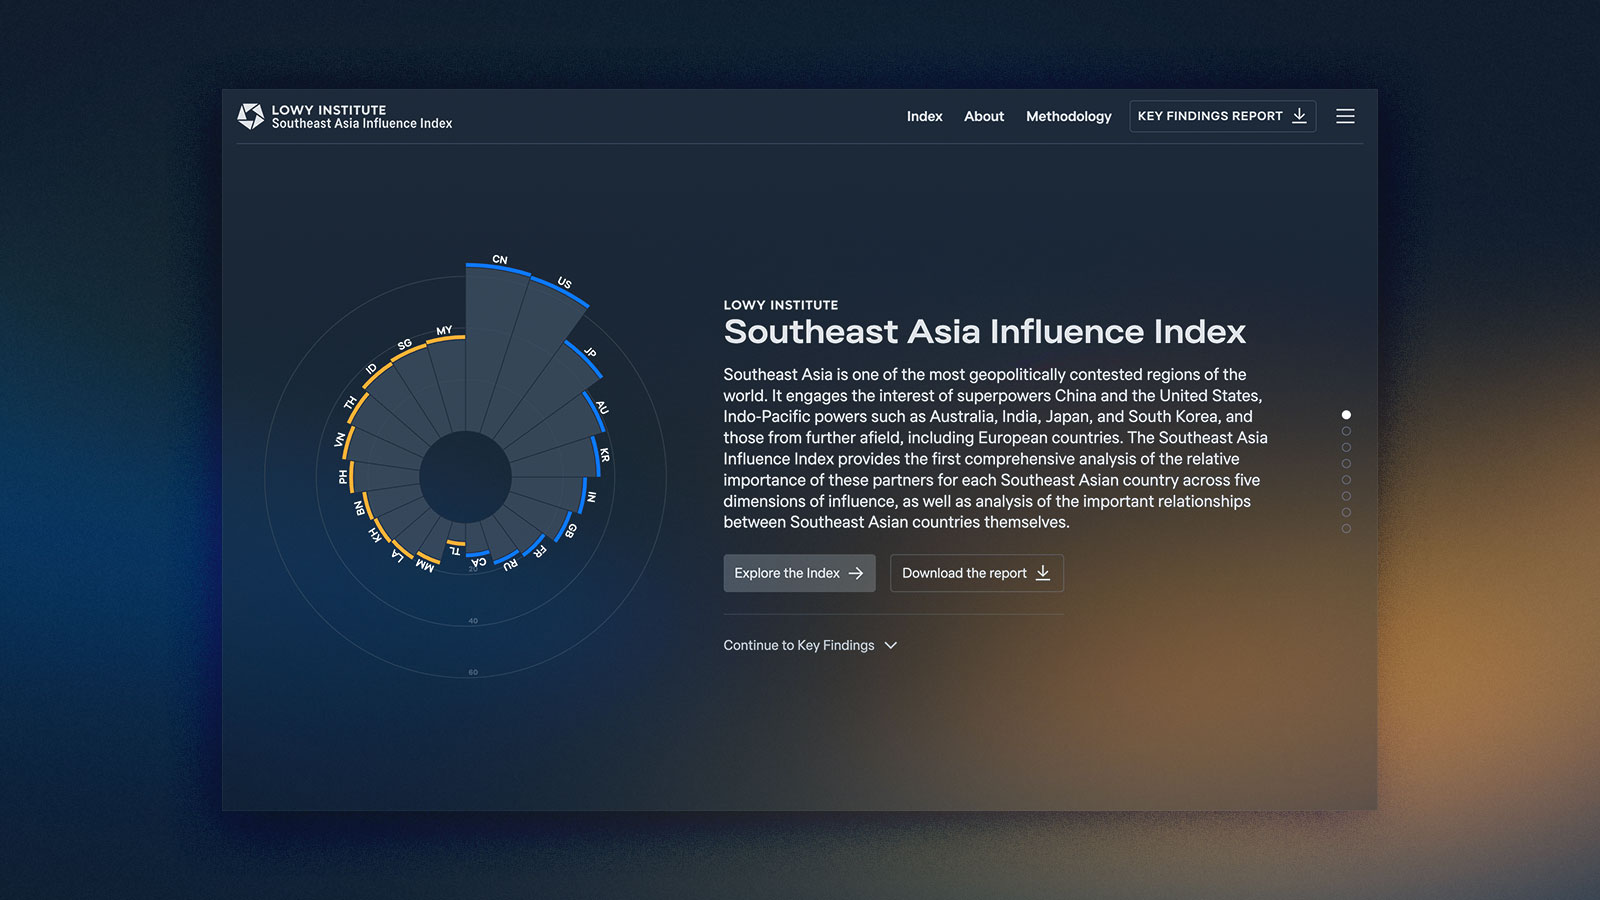
Task: Click the Explore the Index button
Action: 799,573
